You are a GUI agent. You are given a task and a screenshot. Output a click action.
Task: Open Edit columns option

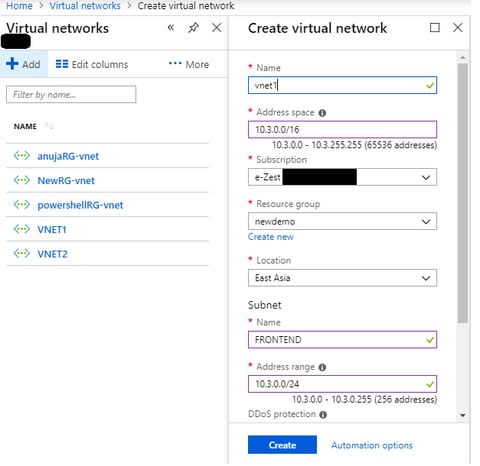(x=91, y=64)
